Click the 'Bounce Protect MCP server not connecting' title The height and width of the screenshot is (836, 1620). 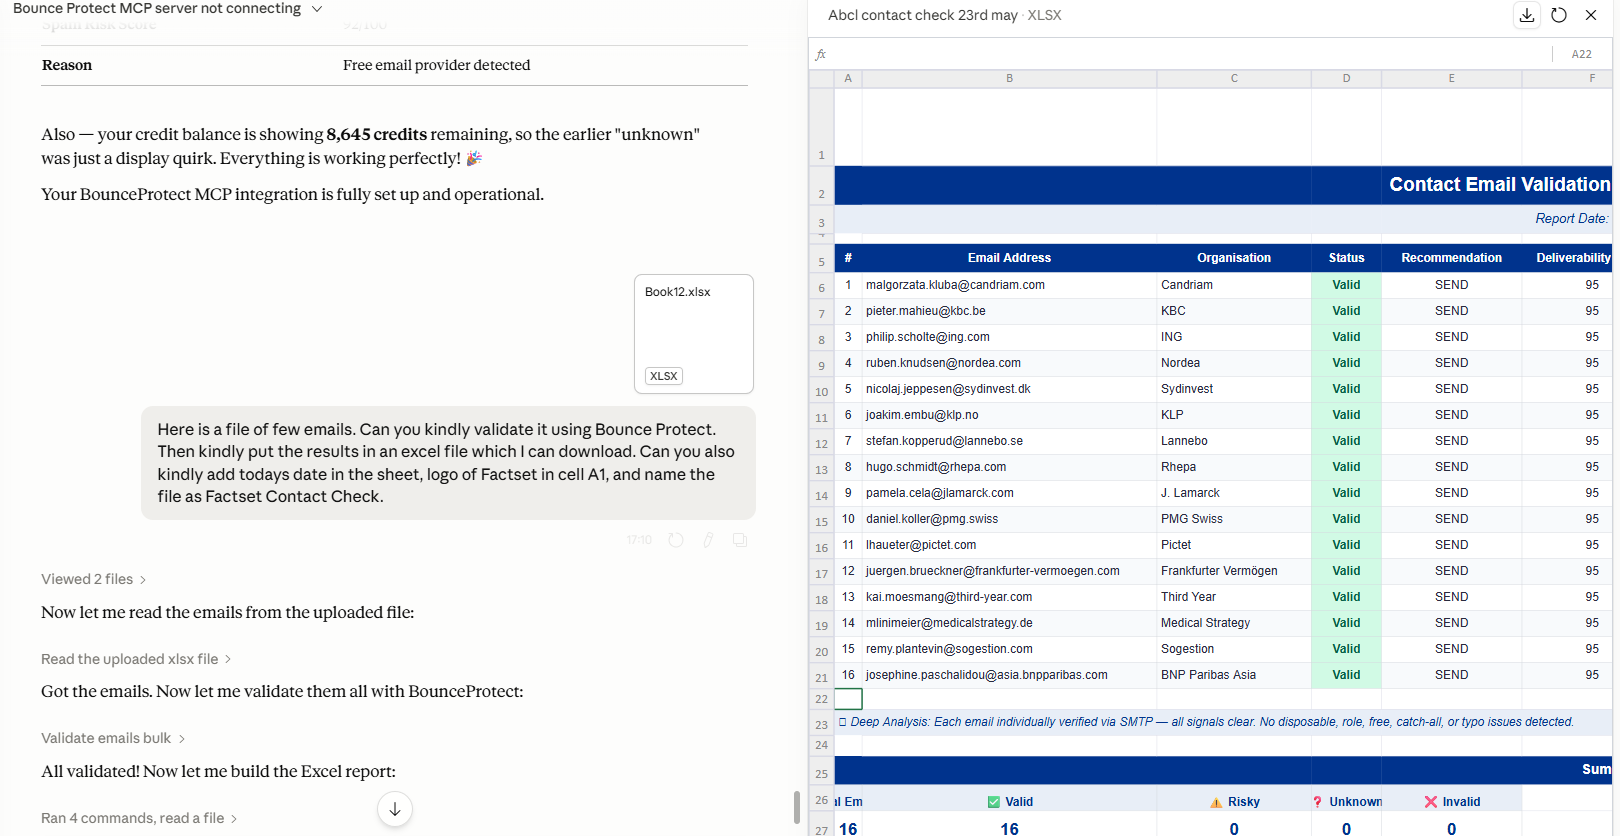[157, 9]
